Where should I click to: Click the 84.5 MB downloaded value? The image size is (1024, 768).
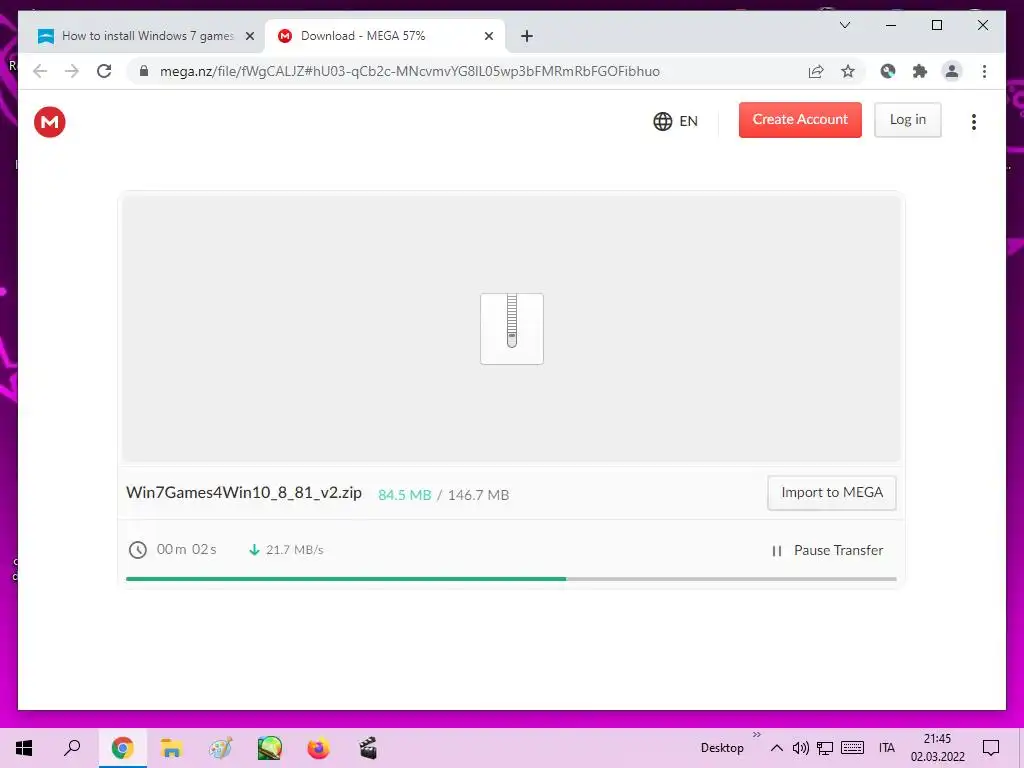405,495
